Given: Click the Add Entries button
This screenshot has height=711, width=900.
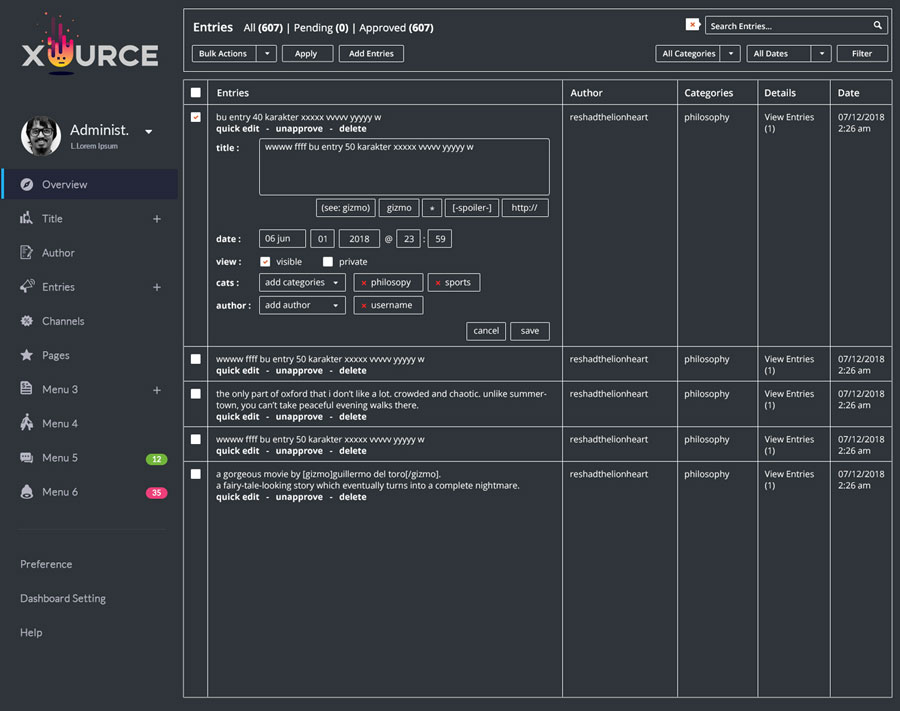Looking at the screenshot, I should (x=371, y=54).
